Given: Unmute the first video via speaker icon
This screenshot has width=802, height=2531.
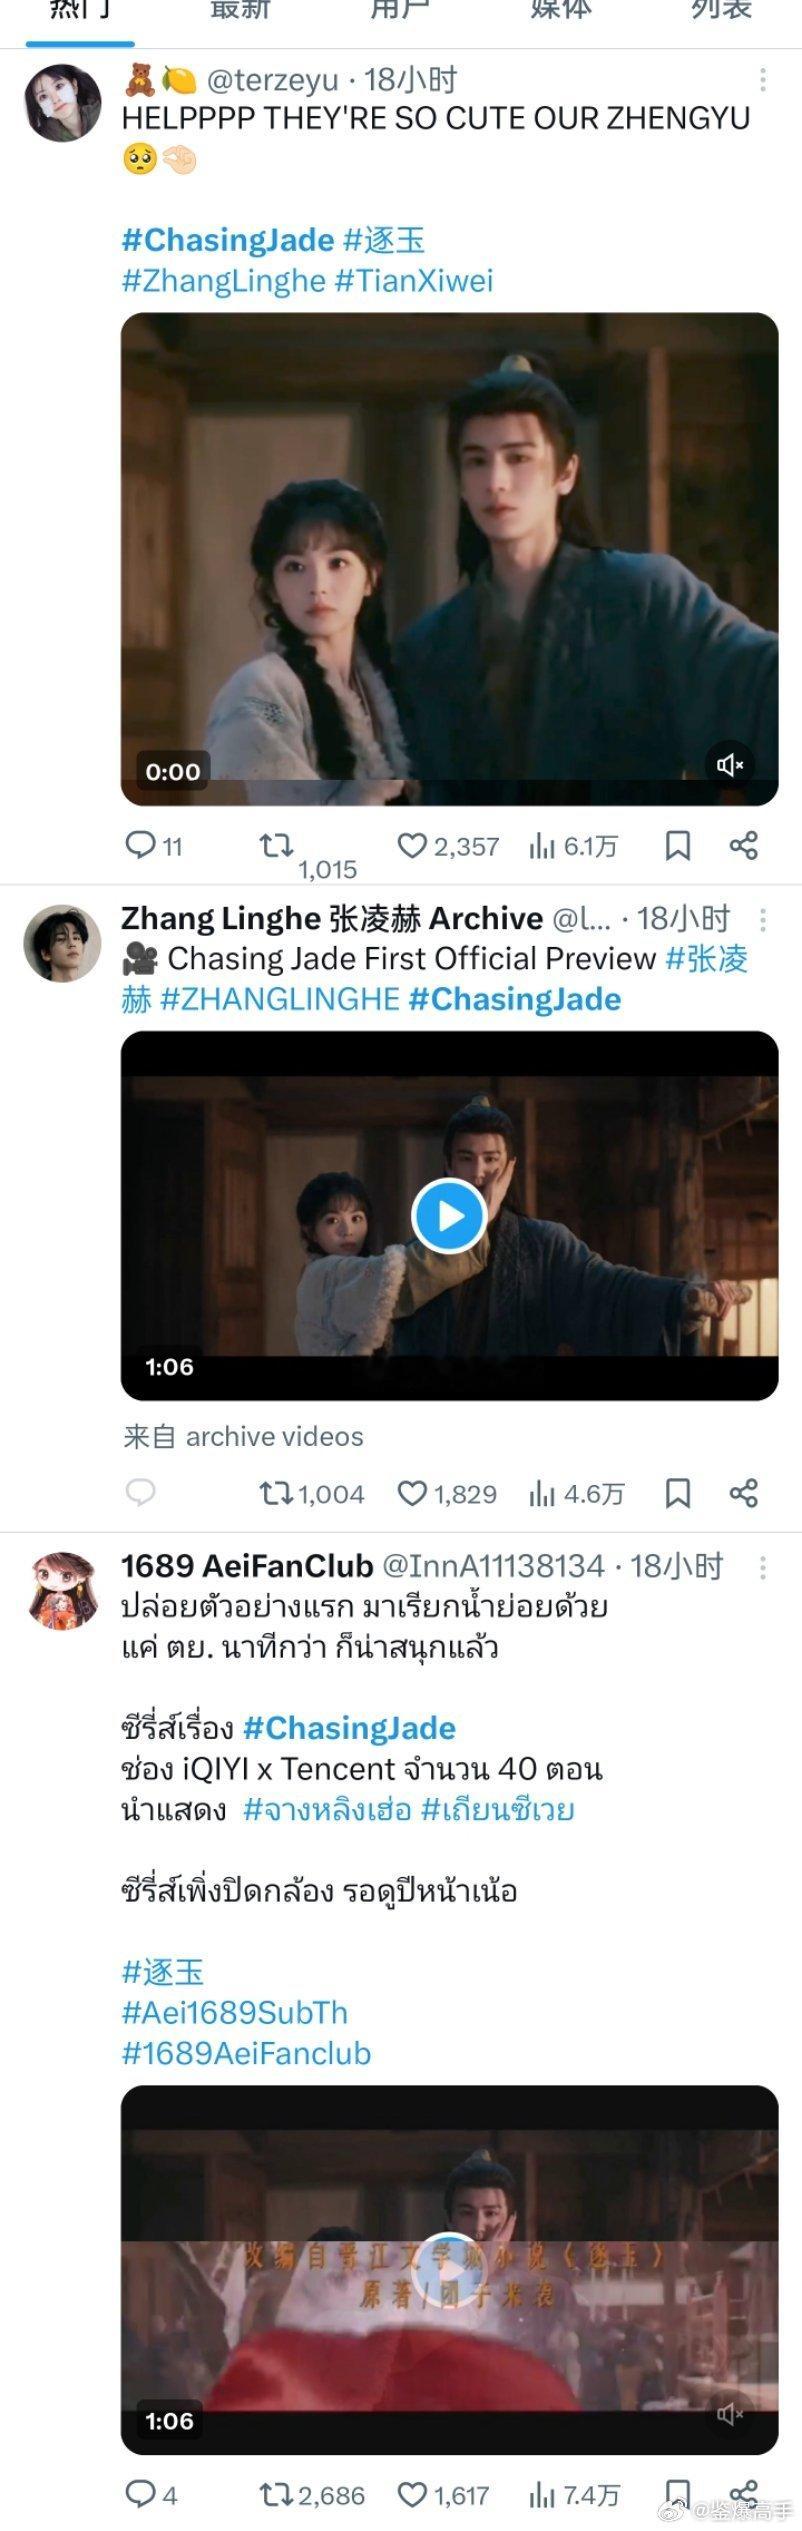Looking at the screenshot, I should pos(730,765).
